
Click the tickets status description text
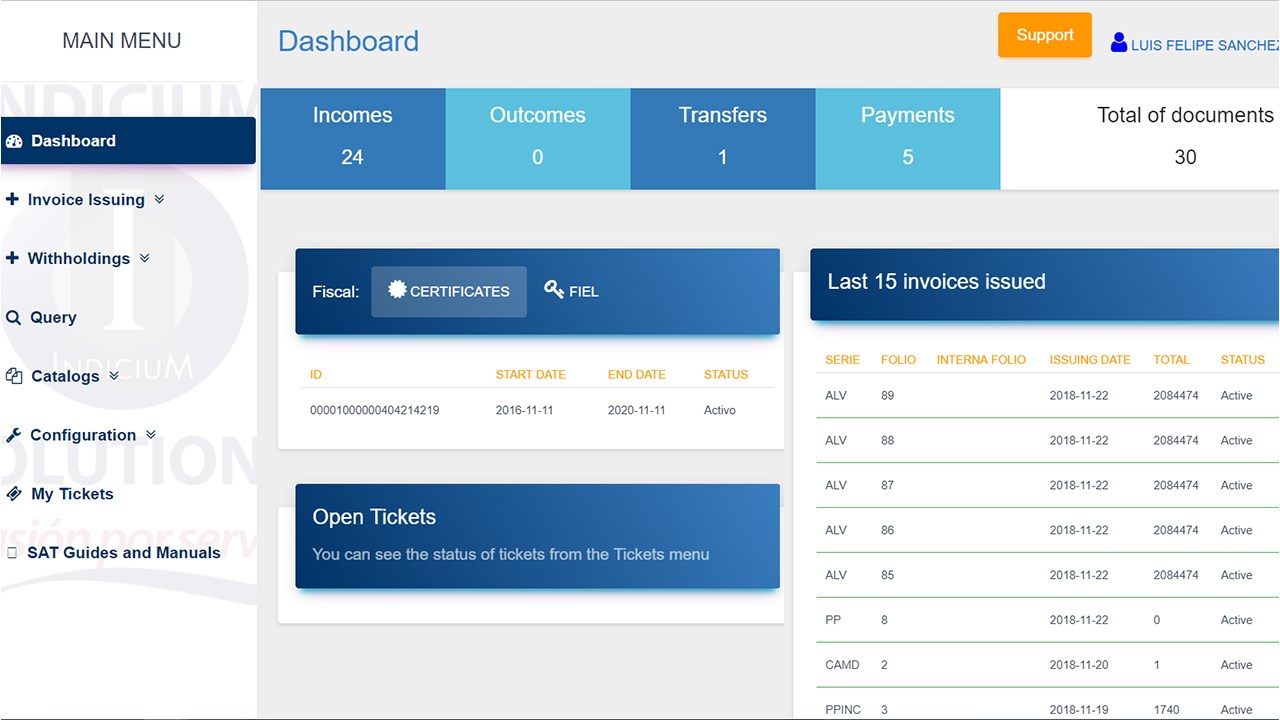coord(511,554)
